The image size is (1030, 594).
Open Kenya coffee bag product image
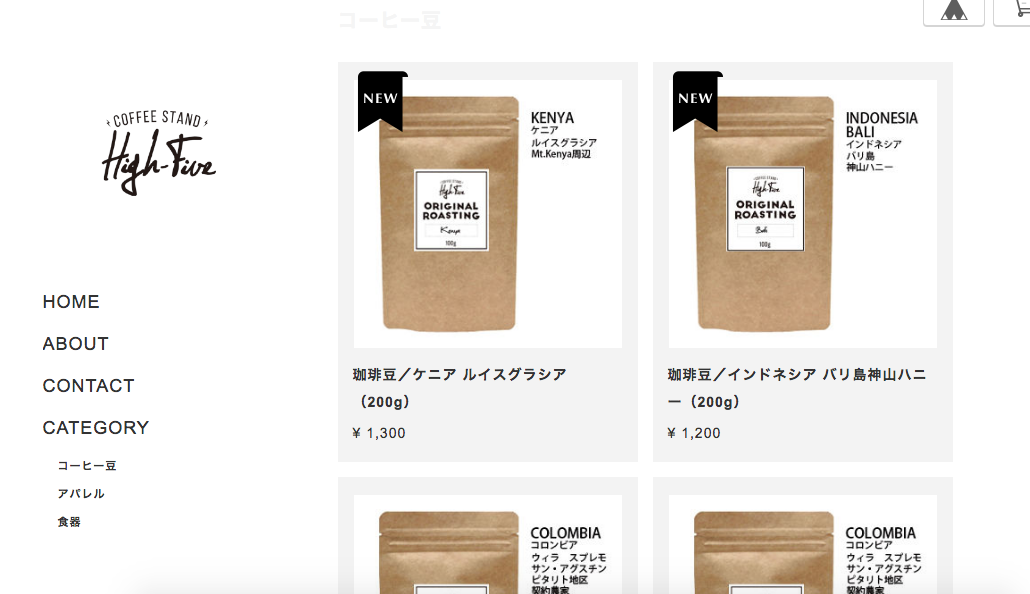[x=488, y=214]
